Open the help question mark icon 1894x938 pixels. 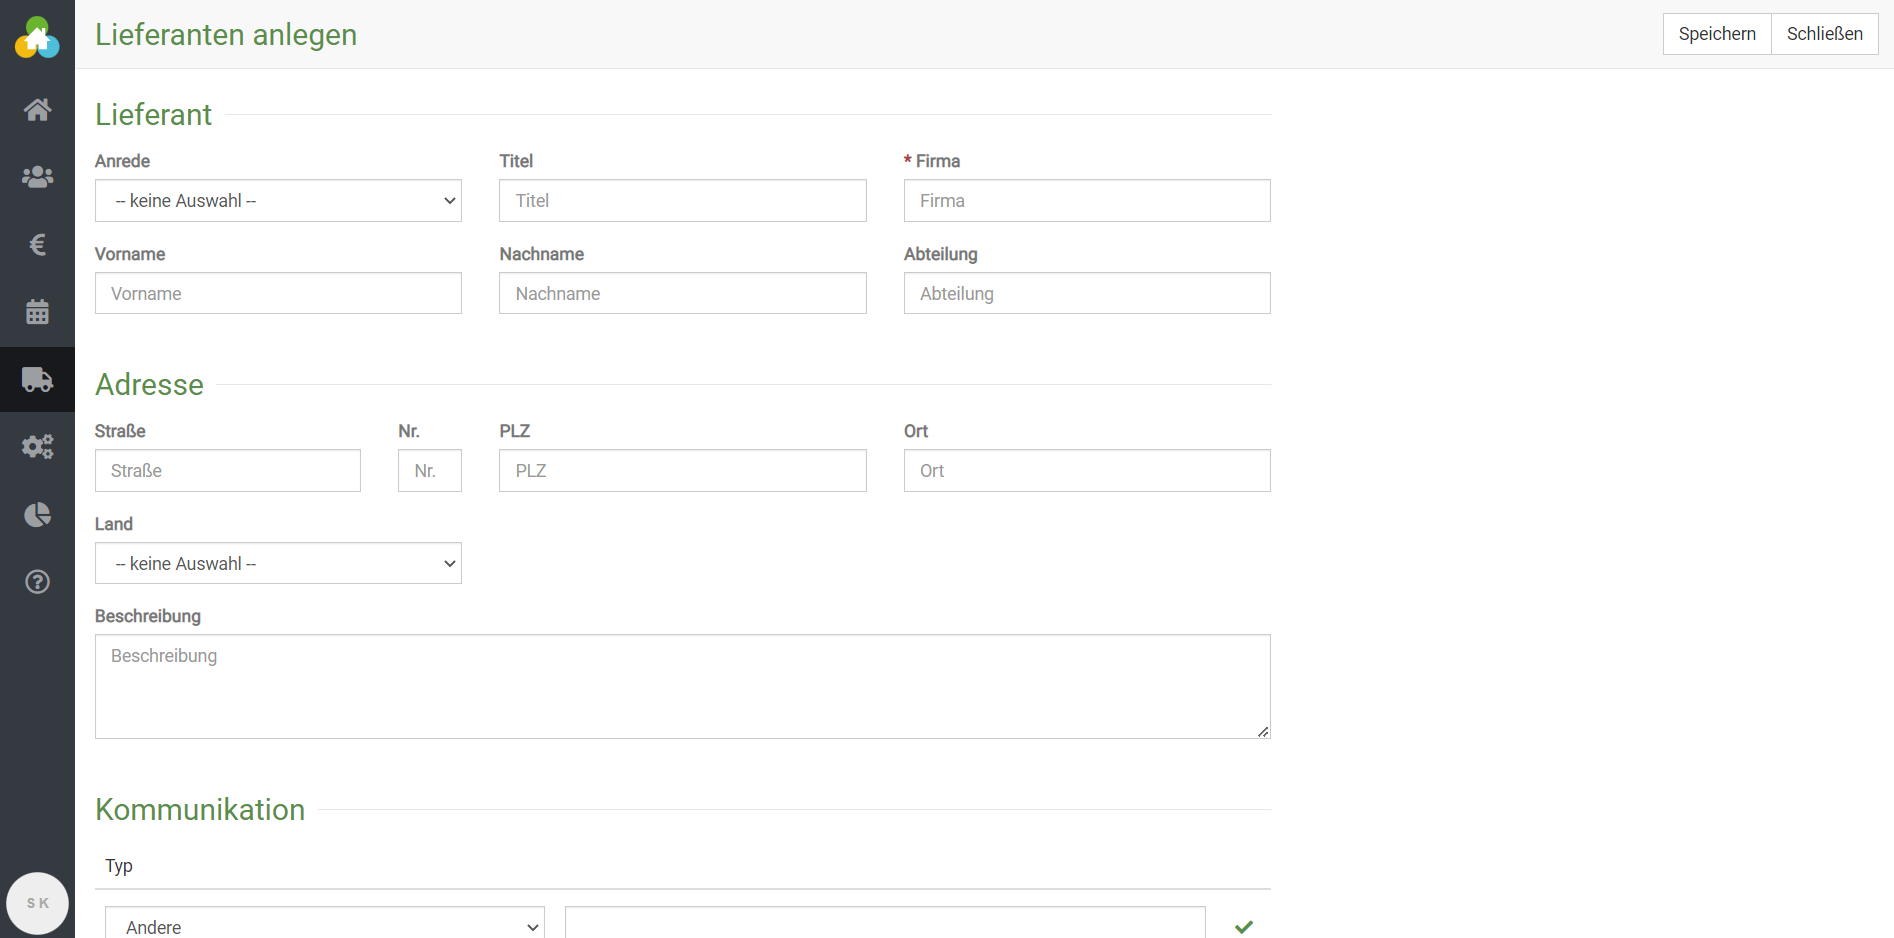37,582
